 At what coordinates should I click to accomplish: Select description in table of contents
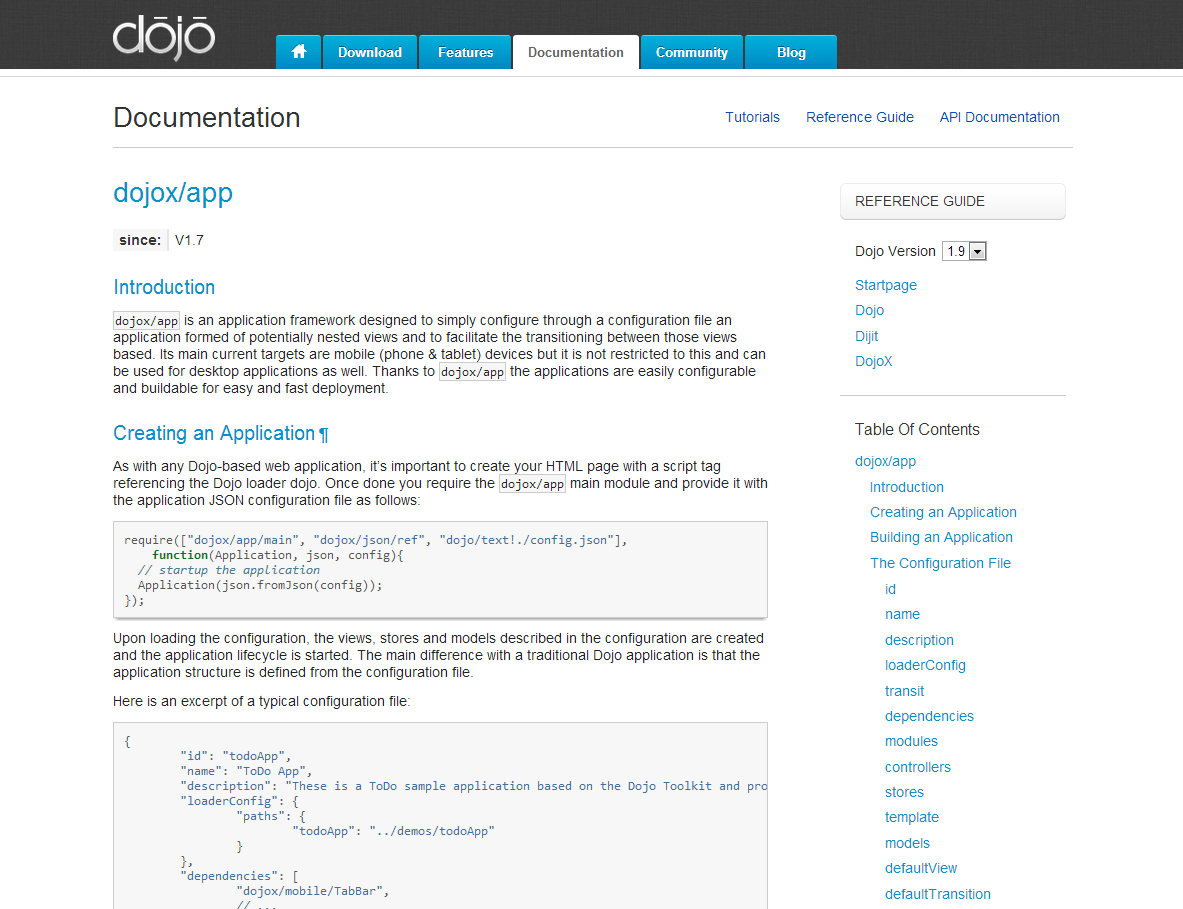(919, 640)
